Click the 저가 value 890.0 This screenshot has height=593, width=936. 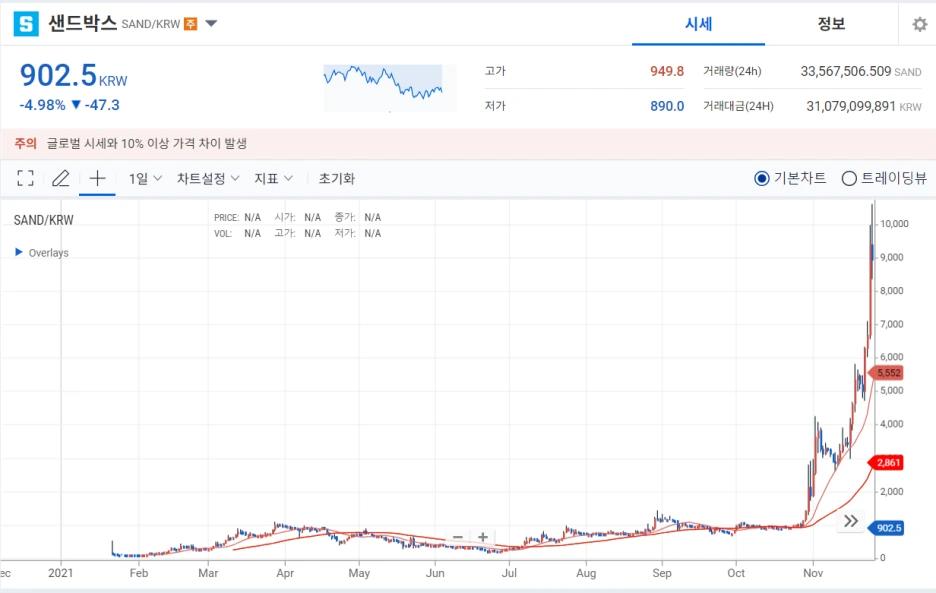667,106
